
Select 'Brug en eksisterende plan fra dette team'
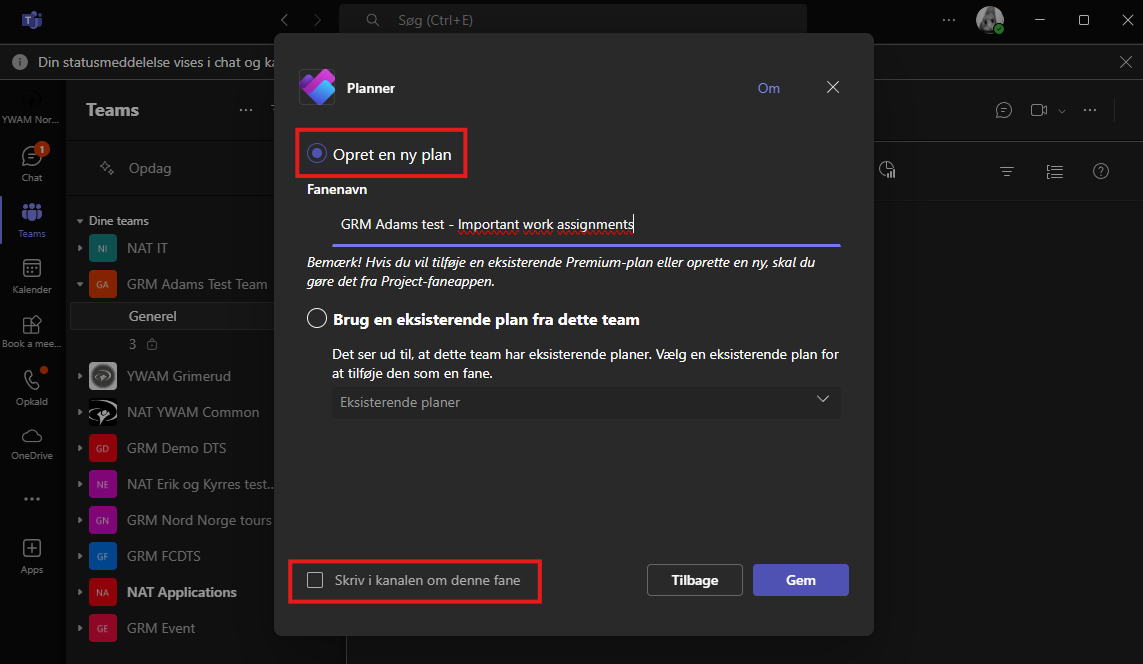(x=316, y=319)
